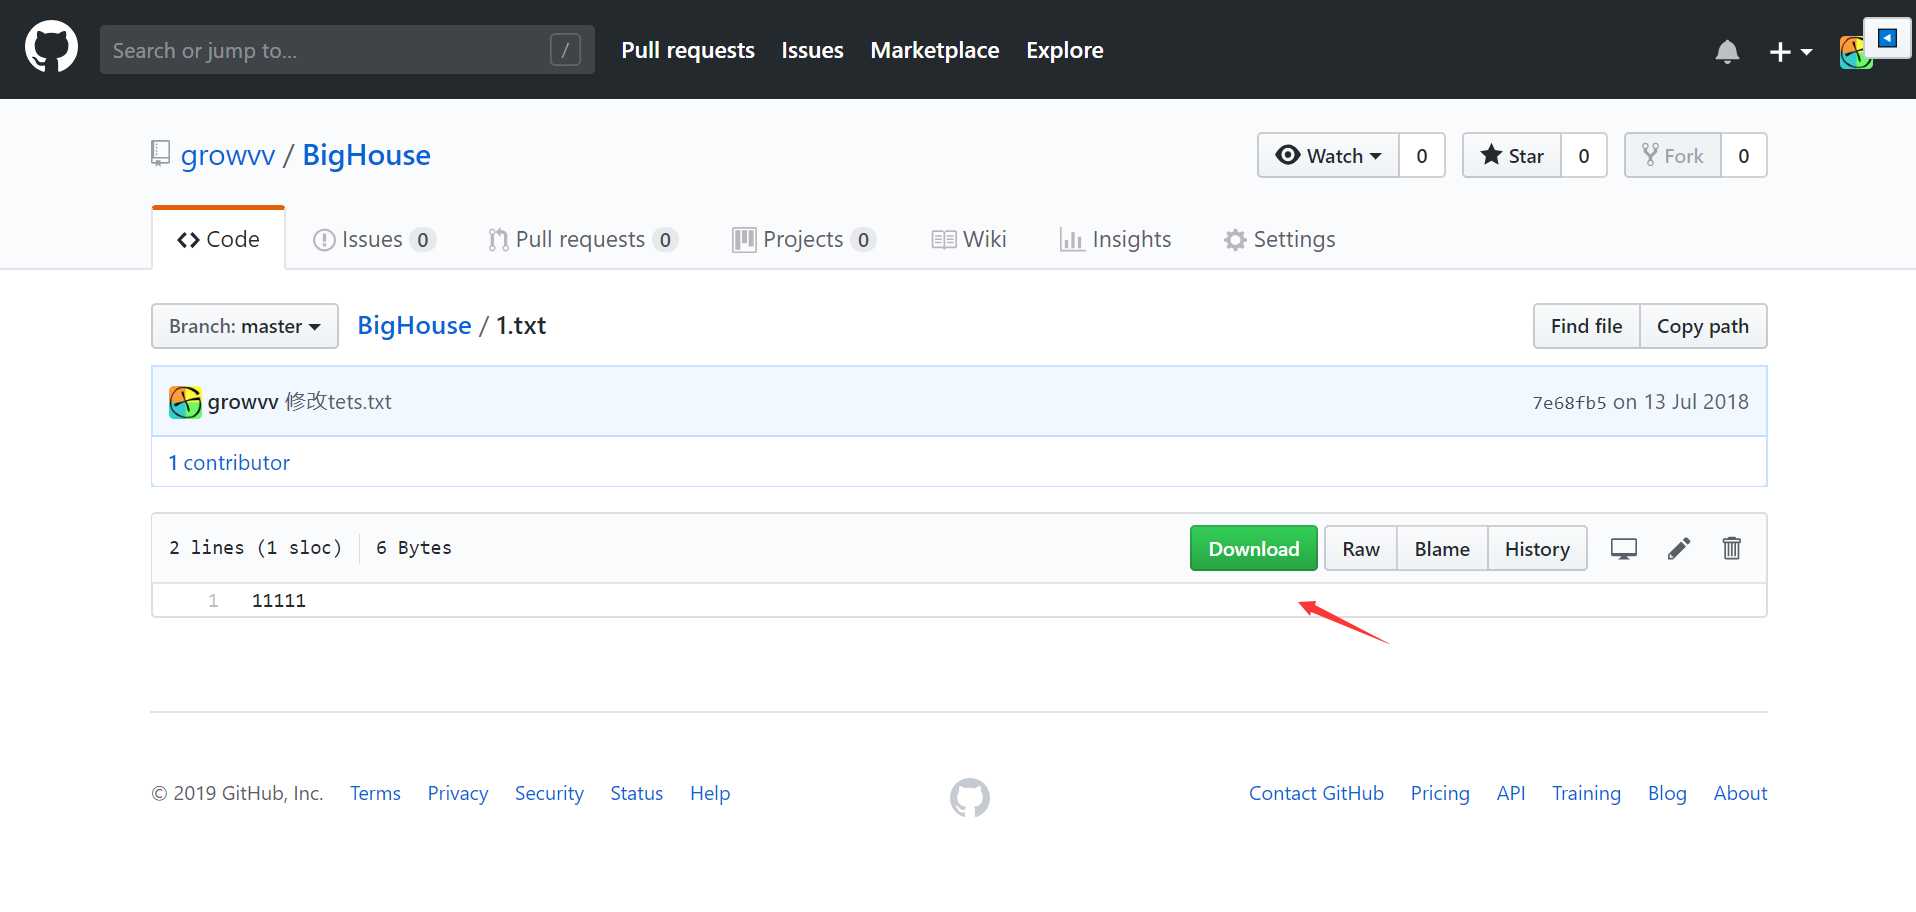Open Contact GitHub footer link

point(1316,793)
